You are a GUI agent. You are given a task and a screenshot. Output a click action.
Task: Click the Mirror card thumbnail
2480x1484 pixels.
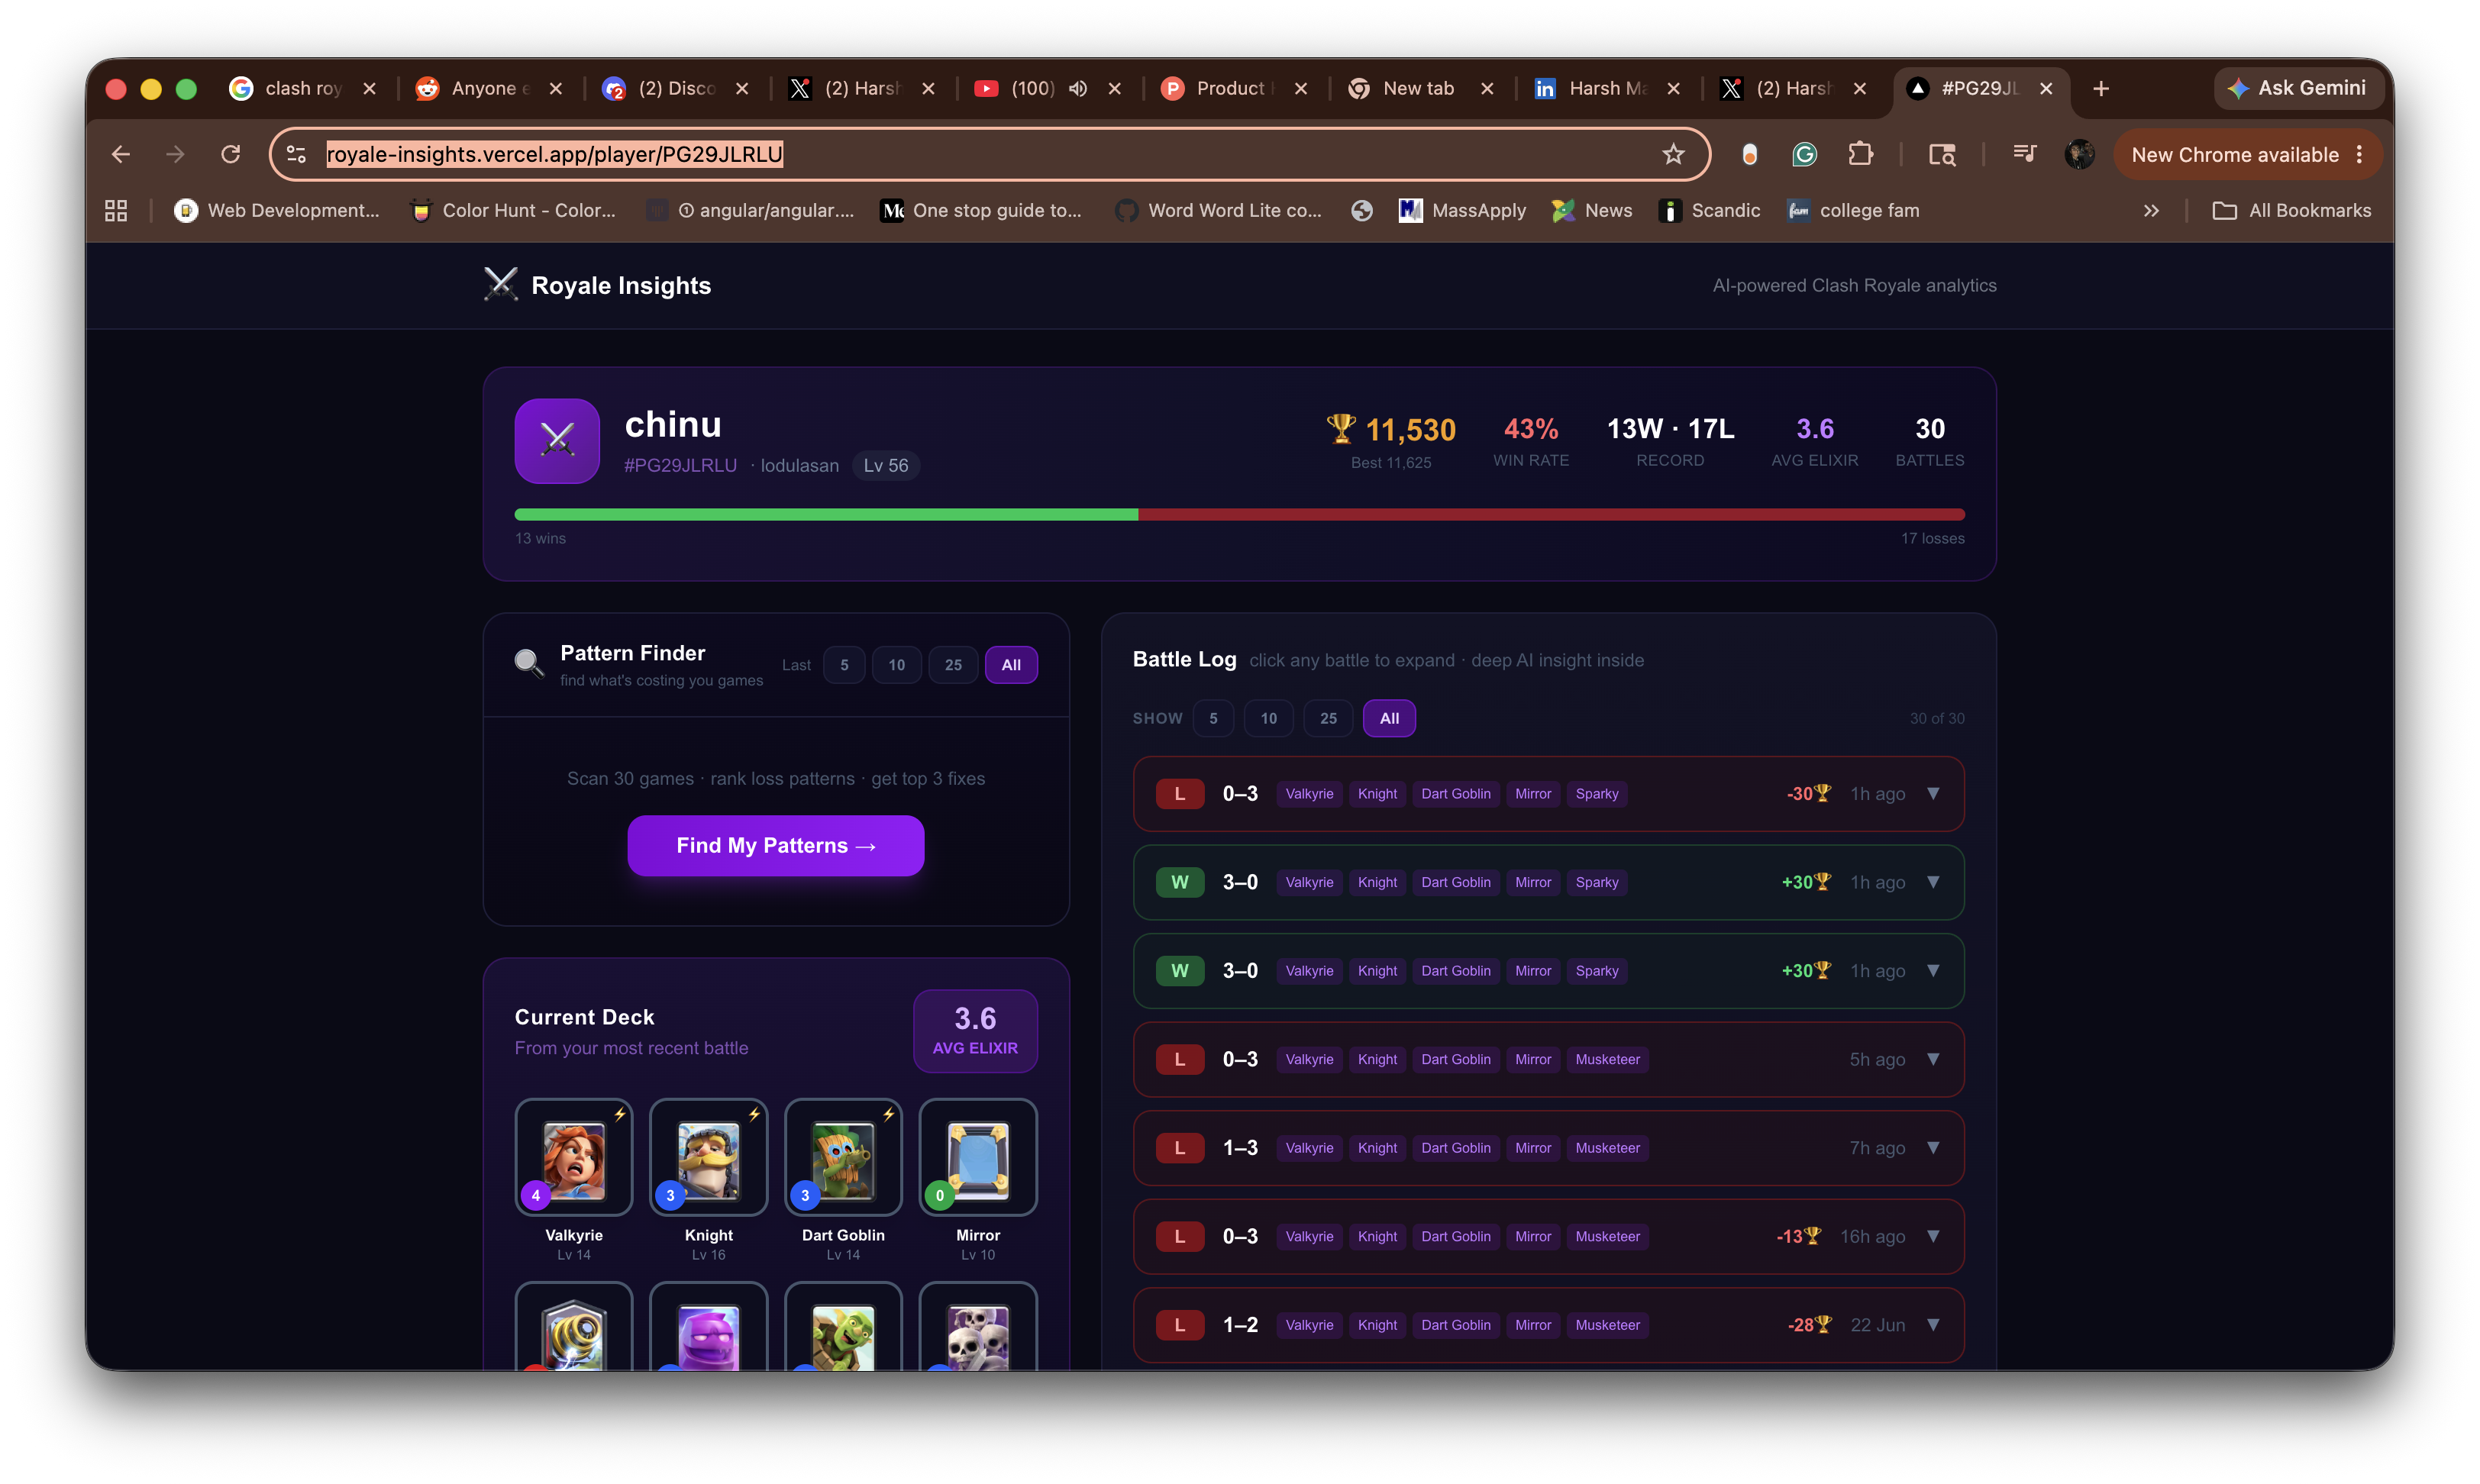(978, 1158)
